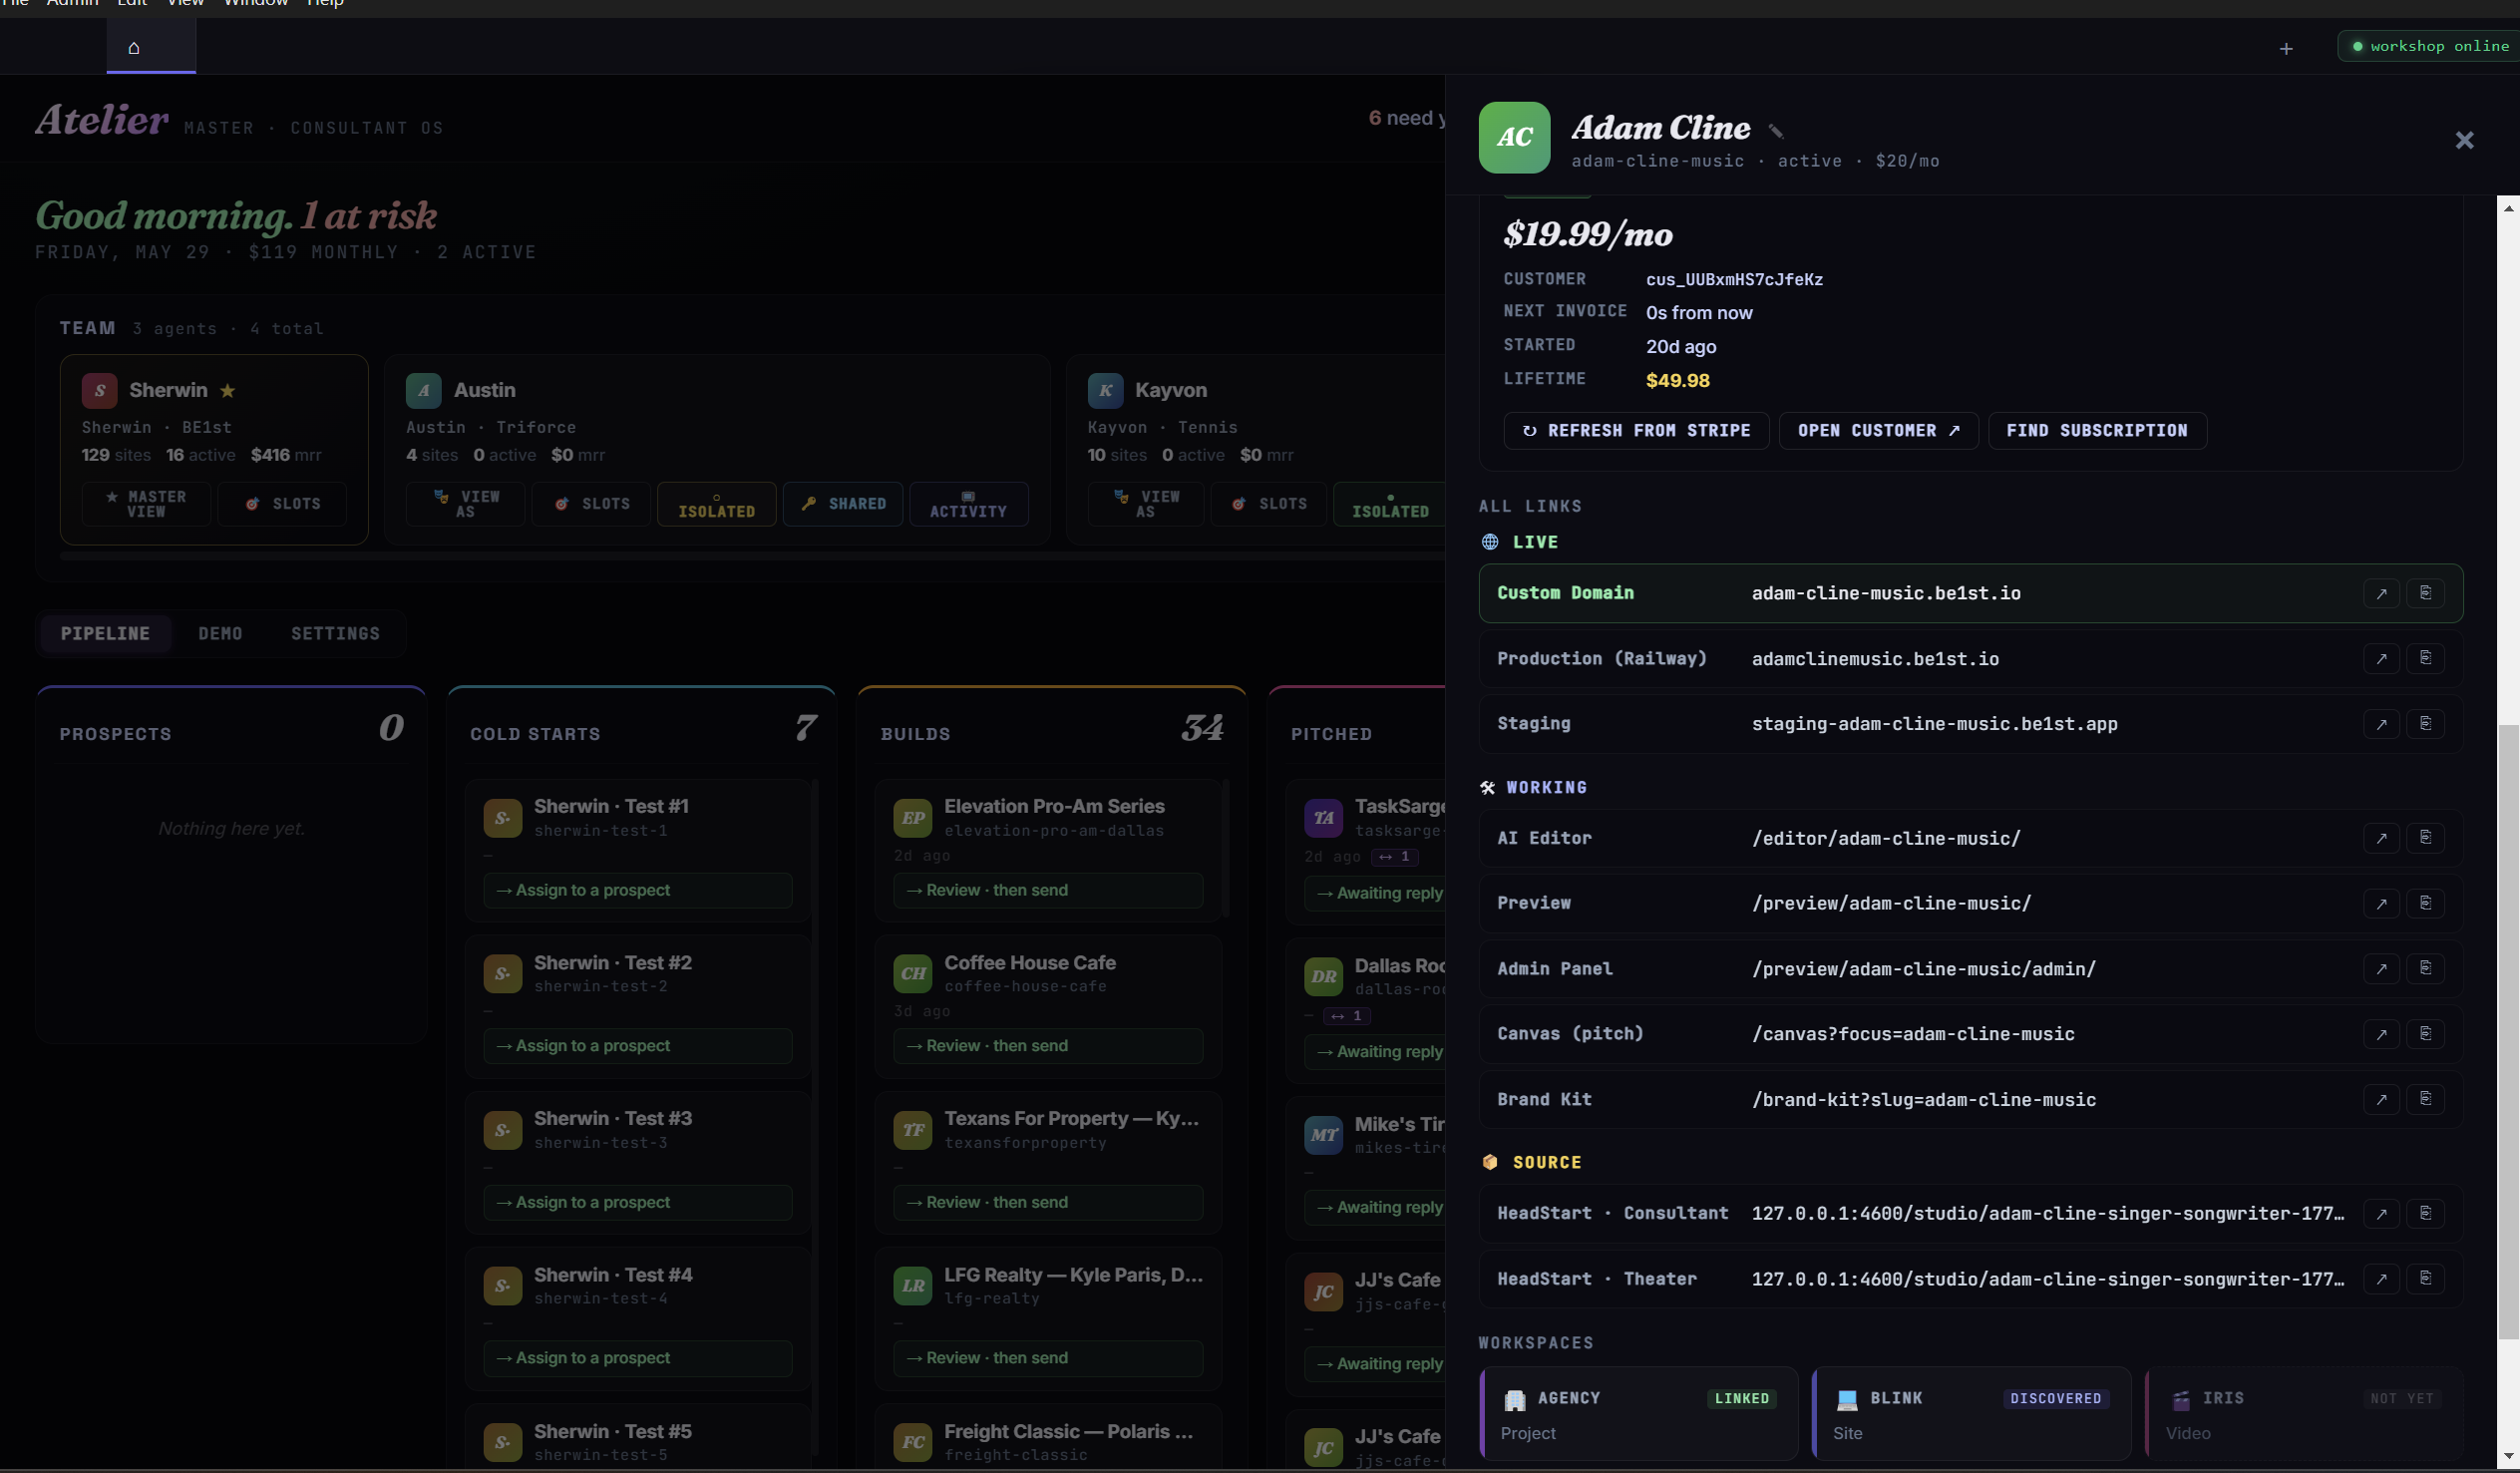This screenshot has width=2520, height=1473.
Task: Click the AC avatar badge
Action: [x=1514, y=138]
